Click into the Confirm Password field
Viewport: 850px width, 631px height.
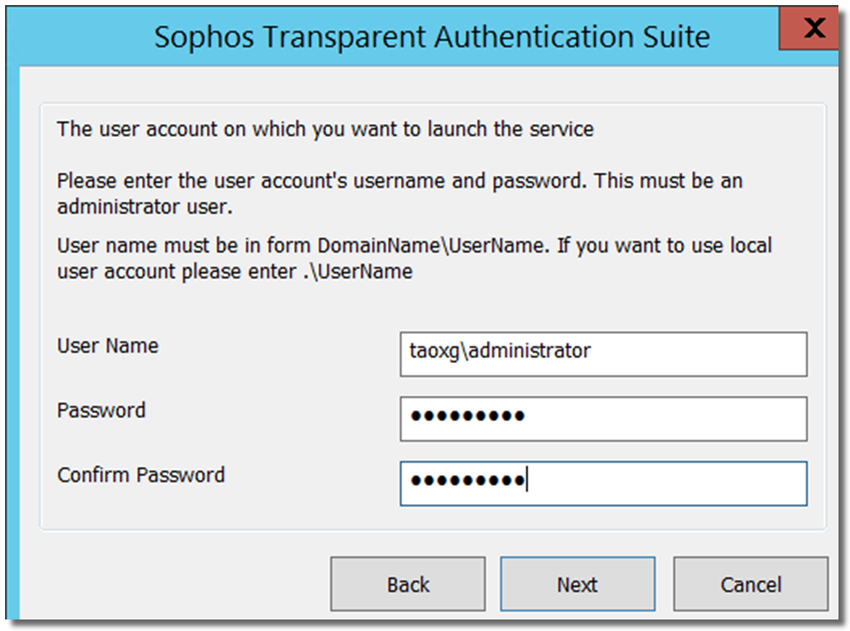[603, 484]
